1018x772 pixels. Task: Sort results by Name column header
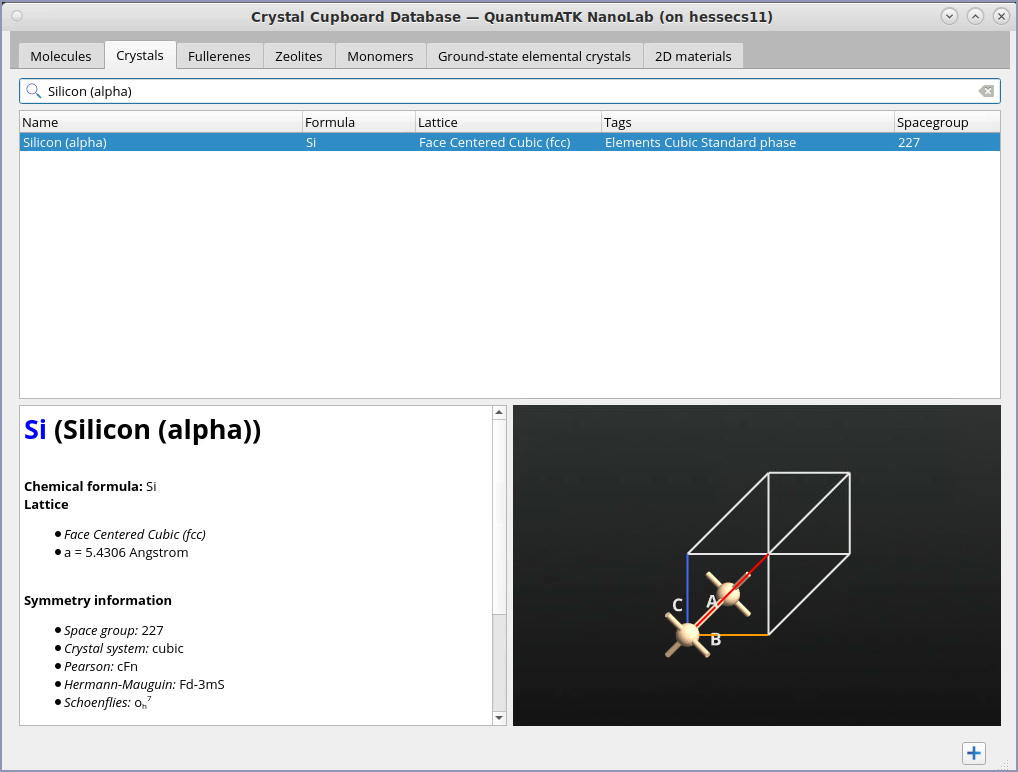pos(160,122)
